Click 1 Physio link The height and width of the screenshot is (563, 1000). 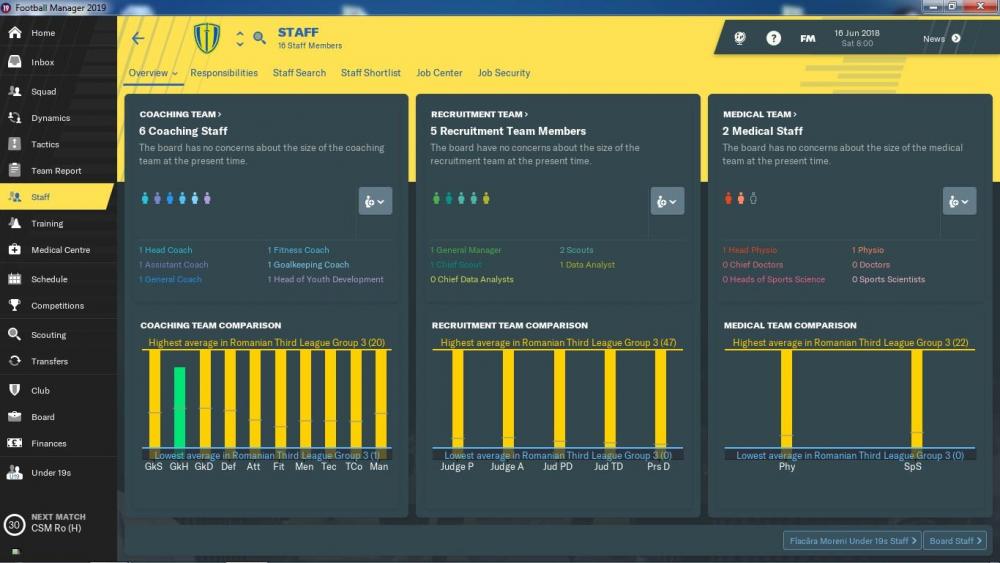868,250
